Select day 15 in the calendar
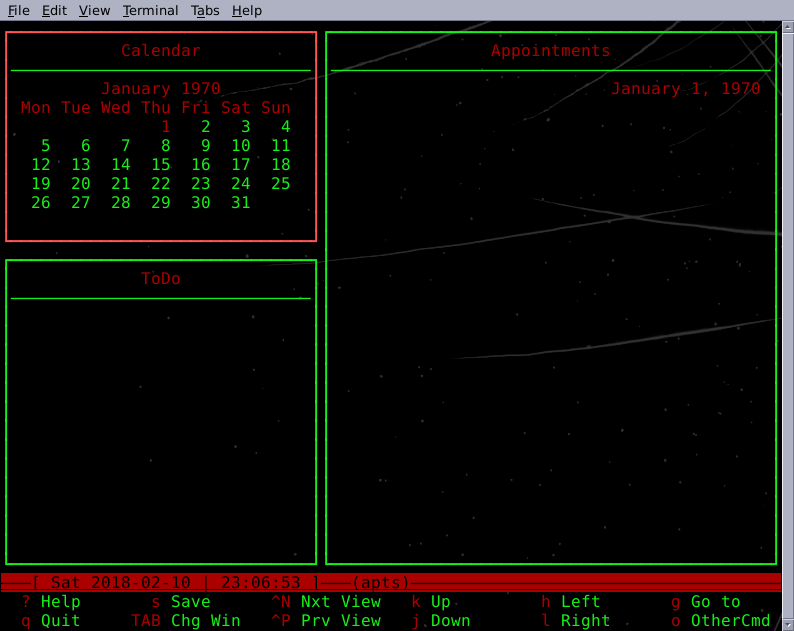Screen dimensions: 794x631 (161, 165)
